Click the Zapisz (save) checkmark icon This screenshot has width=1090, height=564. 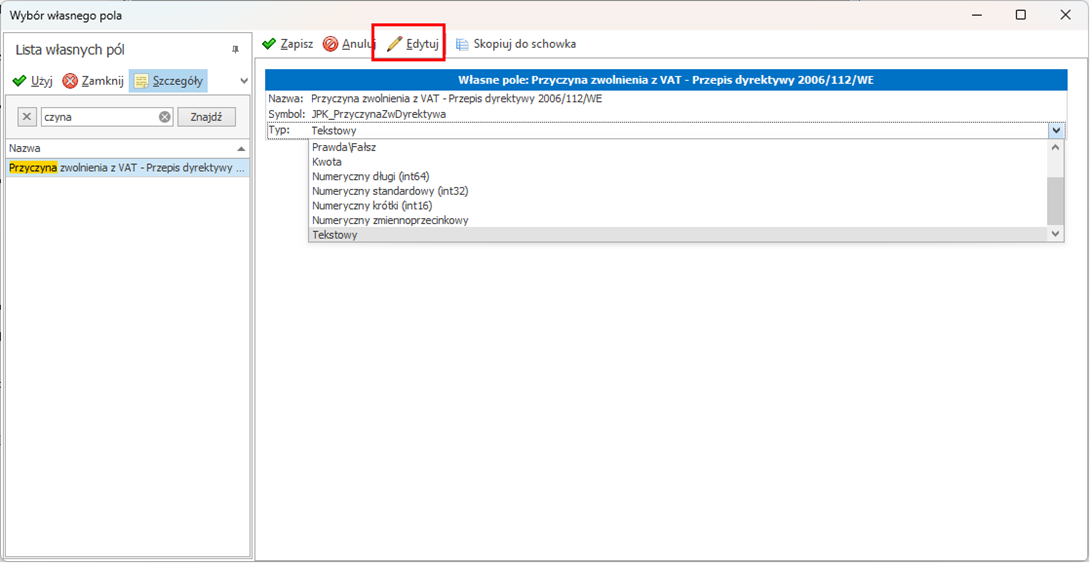coord(269,44)
